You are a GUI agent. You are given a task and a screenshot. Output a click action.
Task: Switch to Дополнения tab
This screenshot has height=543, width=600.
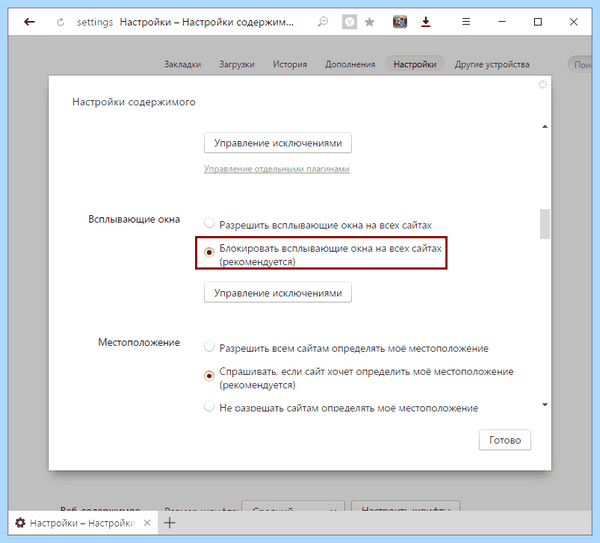coord(350,64)
